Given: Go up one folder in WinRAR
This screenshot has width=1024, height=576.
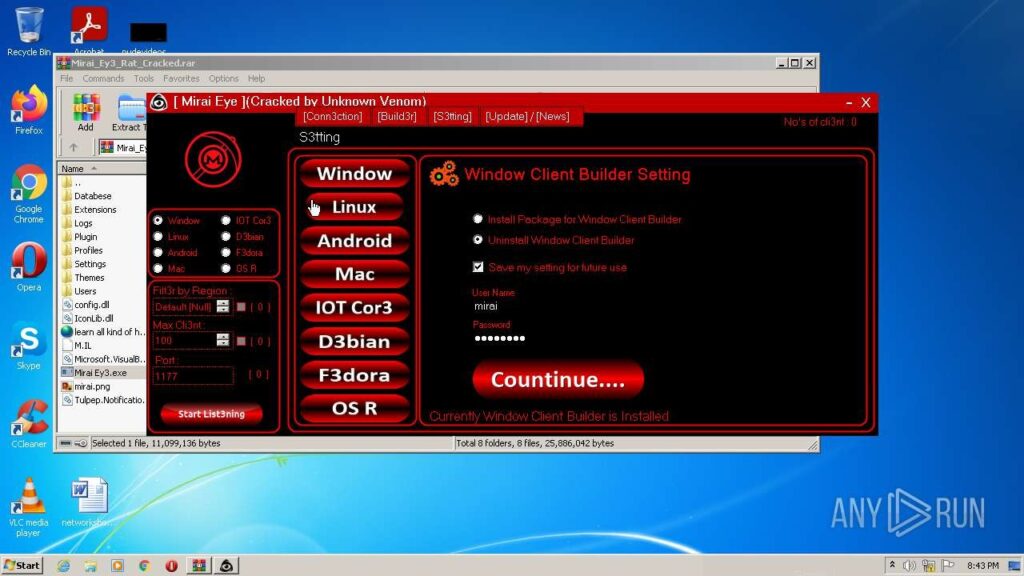Looking at the screenshot, I should [73, 148].
